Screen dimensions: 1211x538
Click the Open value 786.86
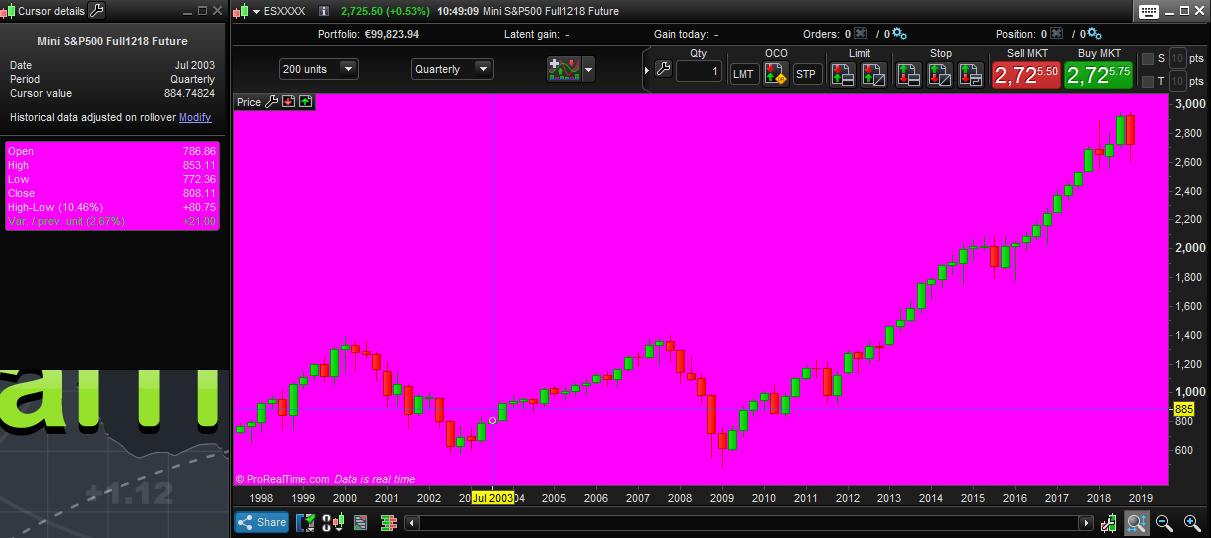click(199, 151)
